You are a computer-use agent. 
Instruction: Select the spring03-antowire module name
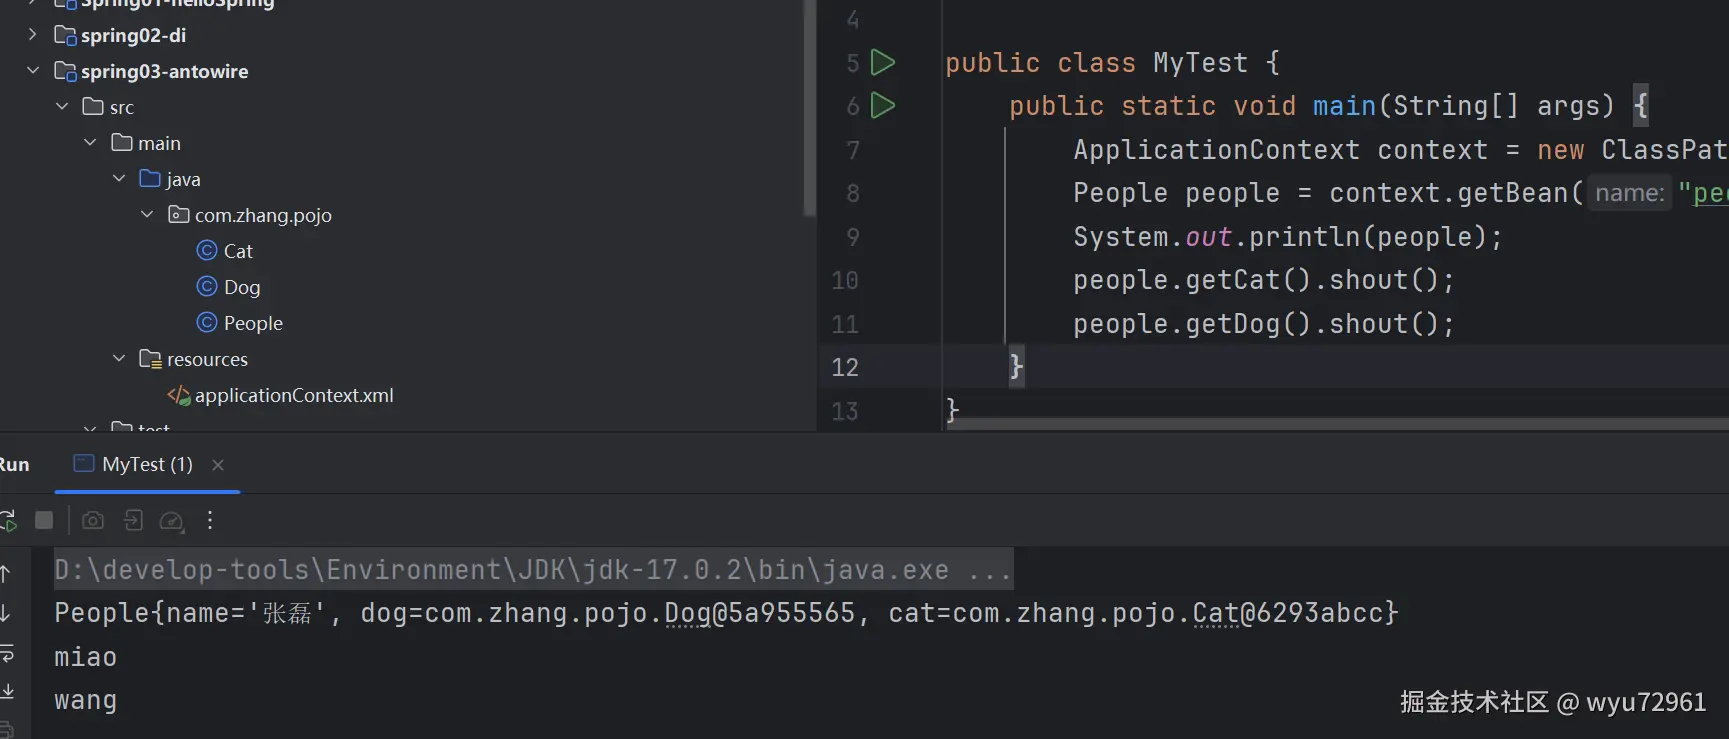[164, 71]
